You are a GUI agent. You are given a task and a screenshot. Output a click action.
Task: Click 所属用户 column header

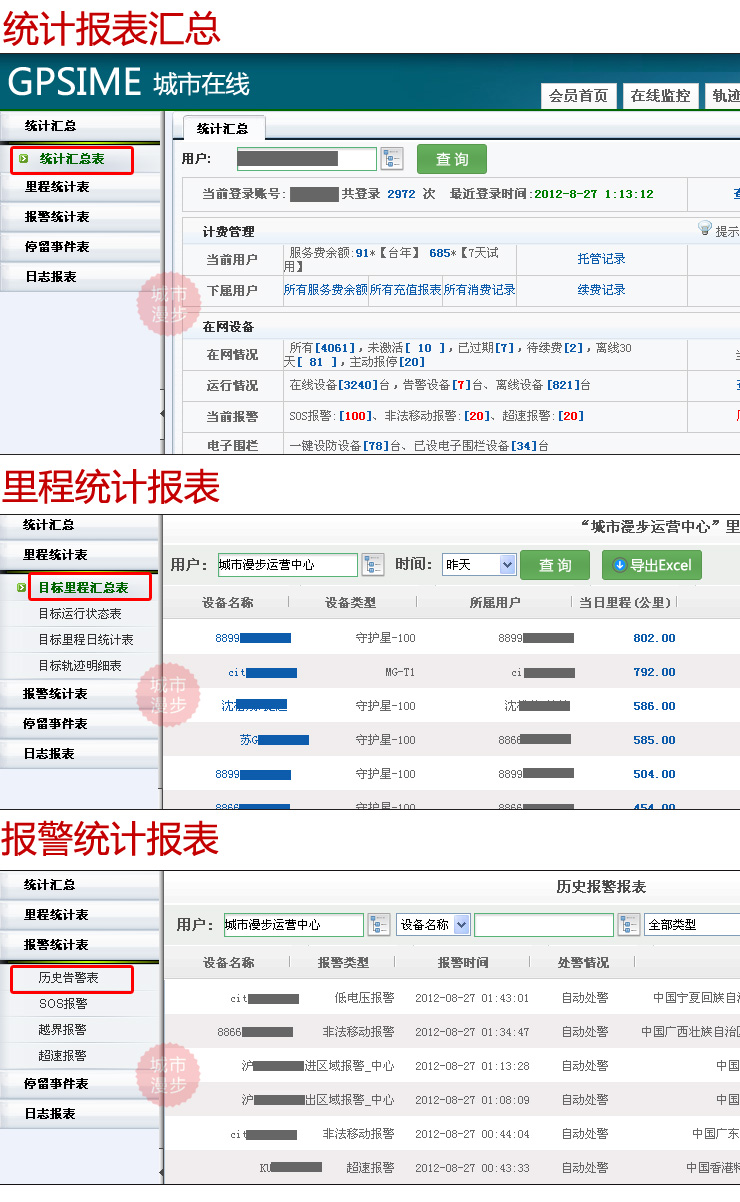(x=495, y=603)
